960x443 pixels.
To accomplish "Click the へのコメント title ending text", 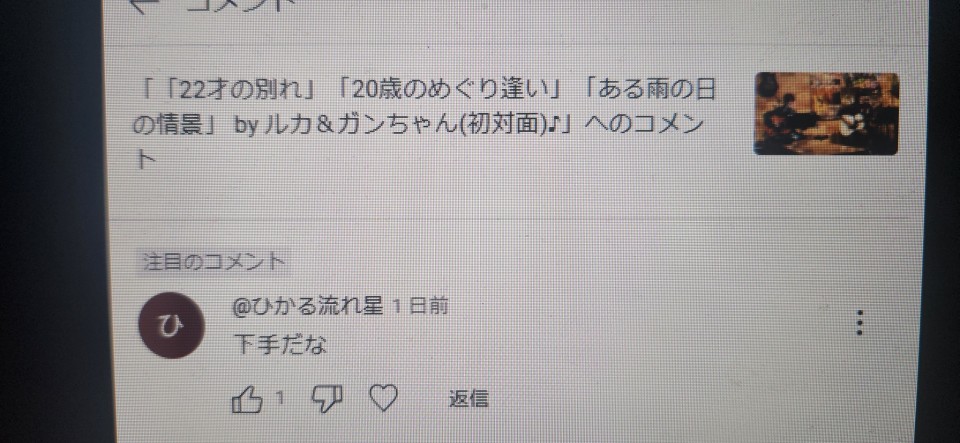I will [x=642, y=126].
